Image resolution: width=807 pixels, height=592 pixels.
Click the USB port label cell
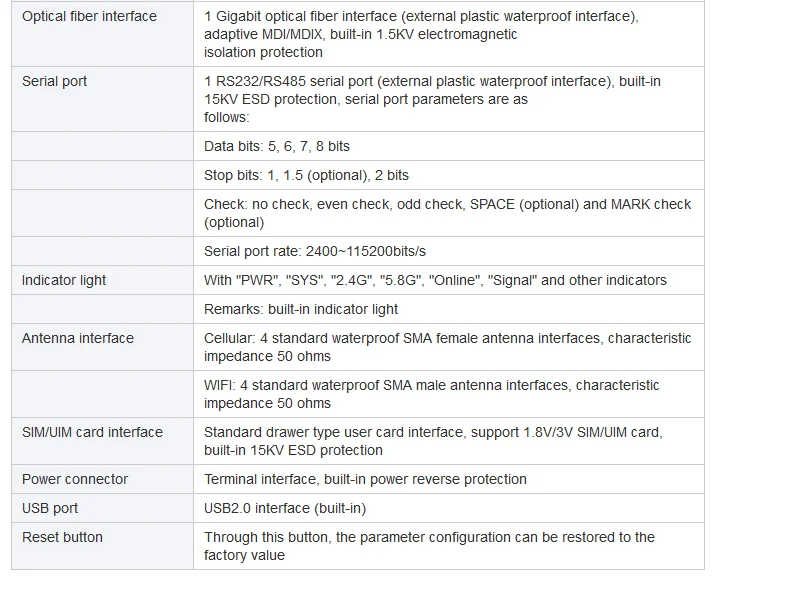point(102,508)
